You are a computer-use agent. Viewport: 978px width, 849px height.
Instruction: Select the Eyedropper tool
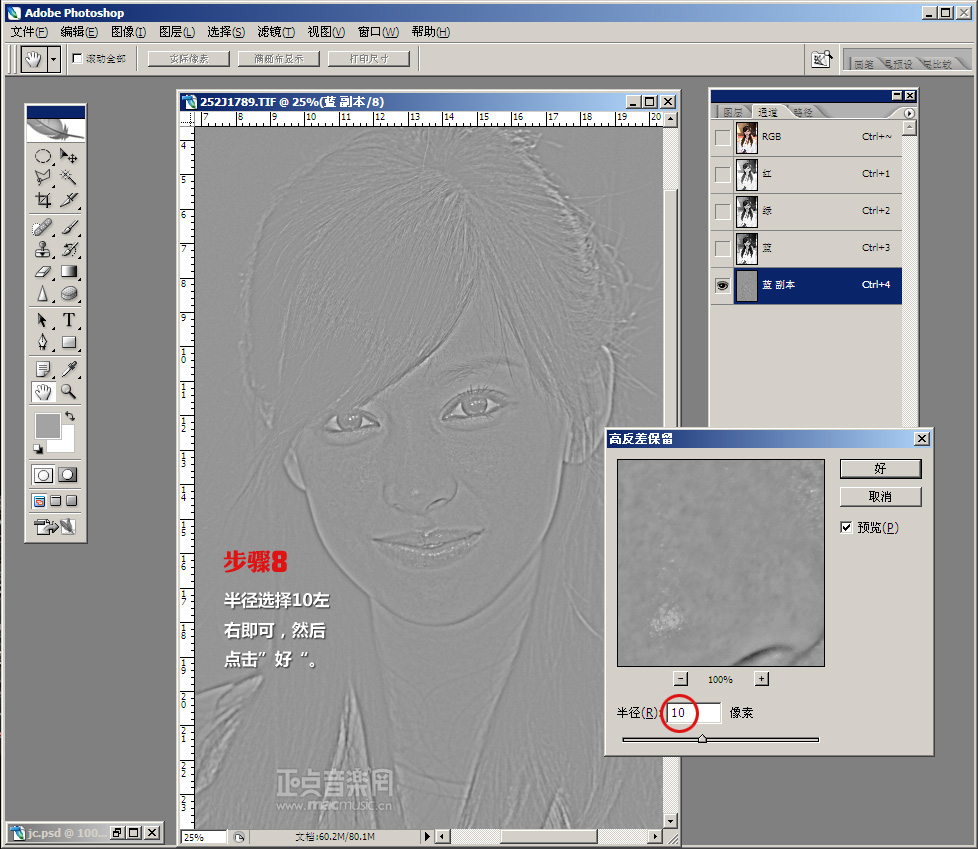[69, 369]
